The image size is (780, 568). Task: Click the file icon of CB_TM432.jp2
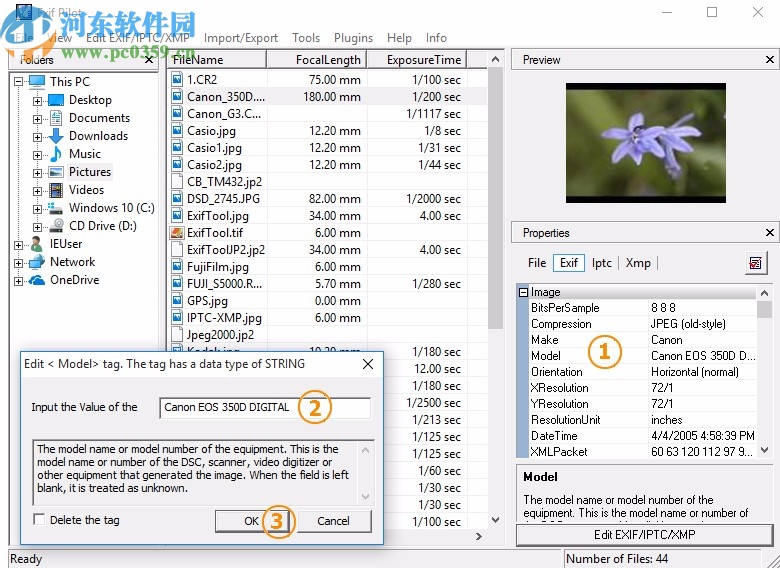coord(177,182)
